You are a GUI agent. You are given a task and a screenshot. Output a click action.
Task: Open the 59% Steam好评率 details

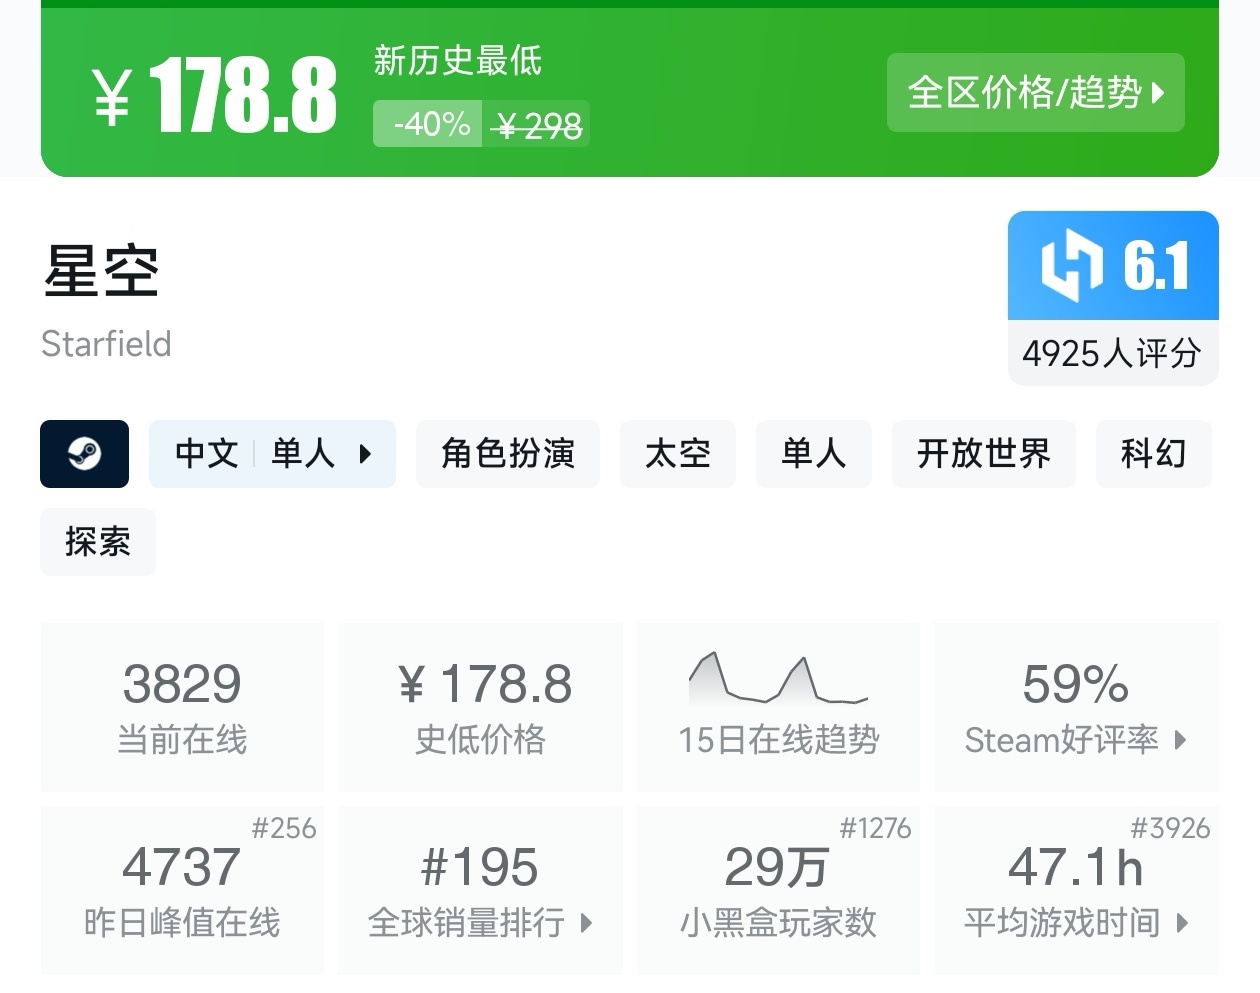(x=1076, y=707)
